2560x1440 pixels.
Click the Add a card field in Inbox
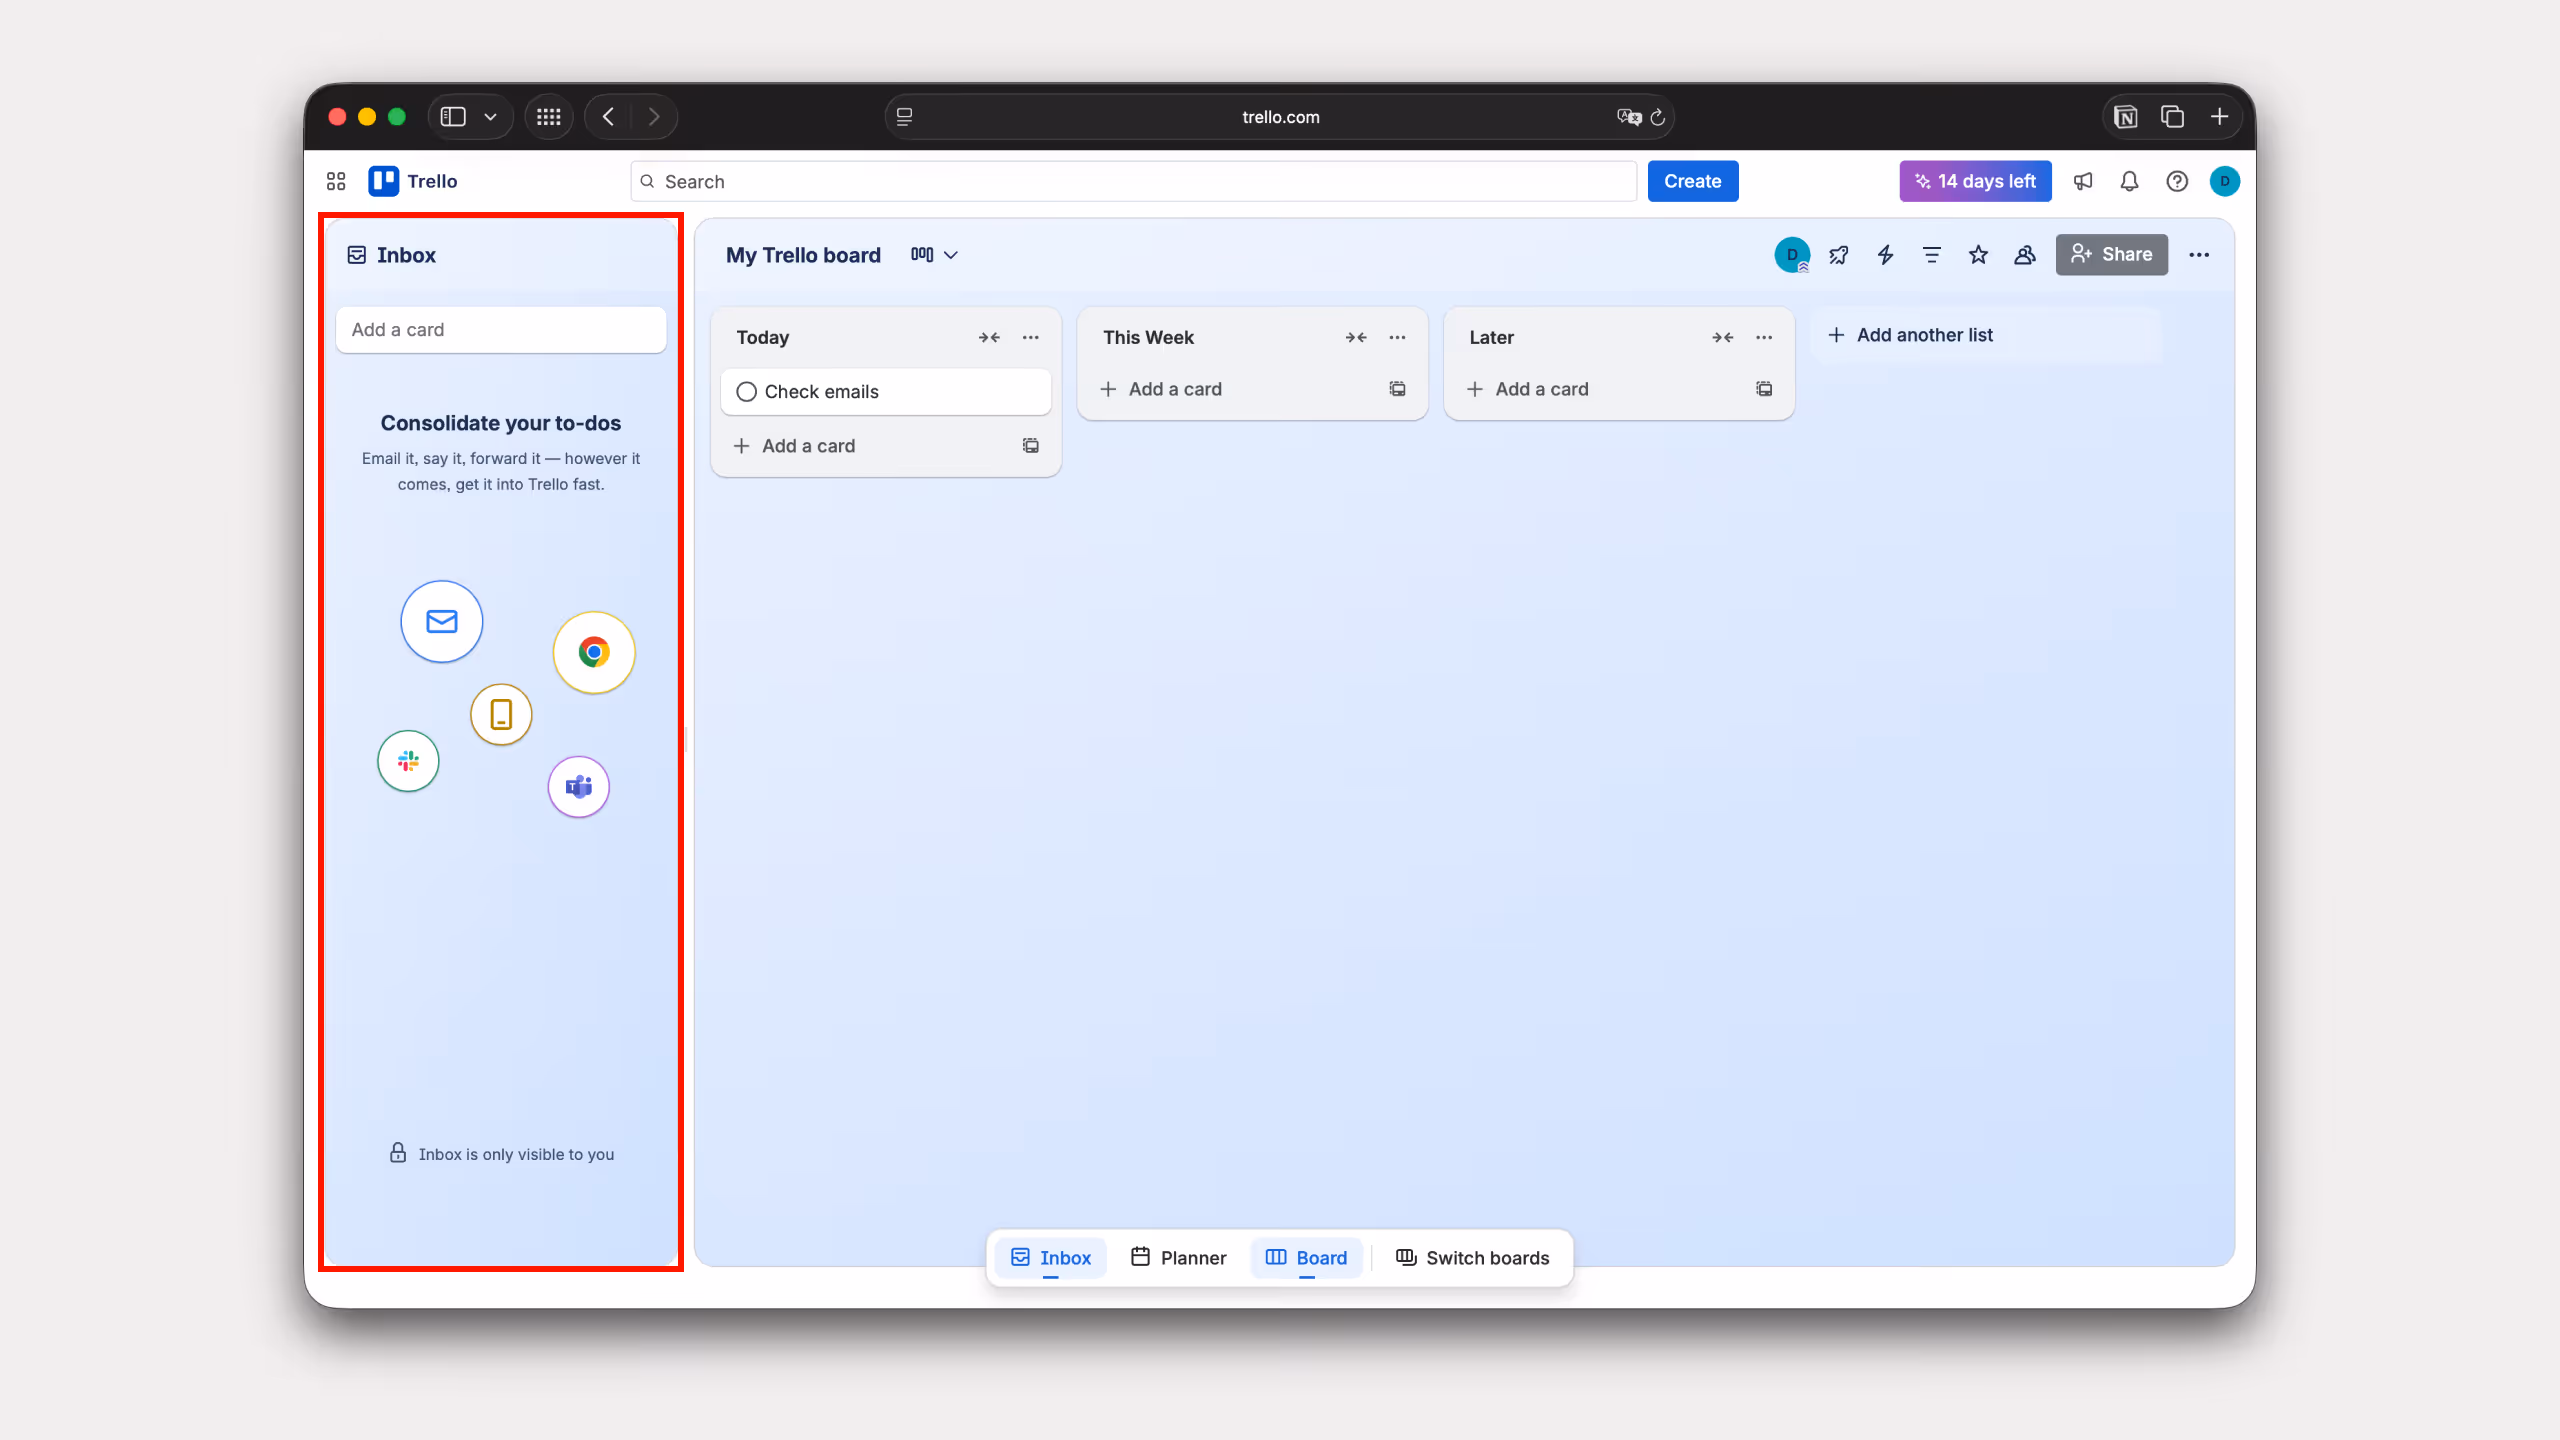pos(500,329)
